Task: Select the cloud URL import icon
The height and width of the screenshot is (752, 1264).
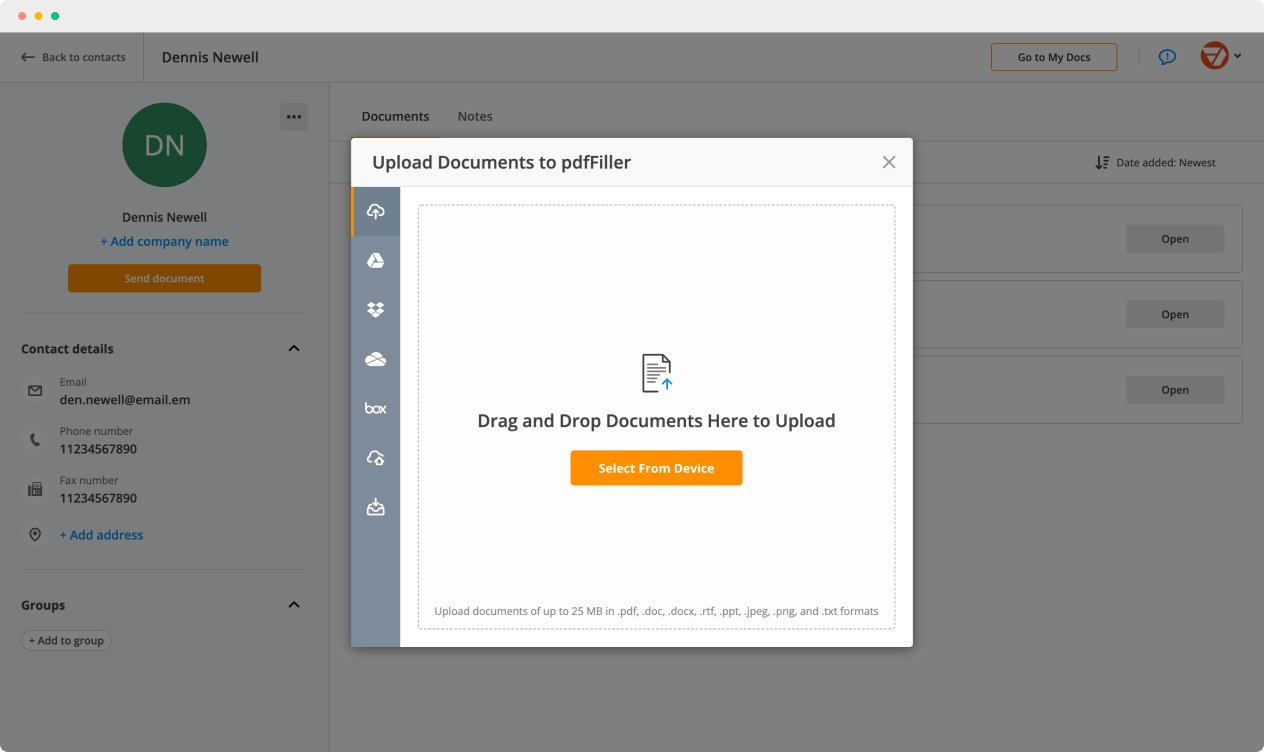Action: tap(376, 458)
